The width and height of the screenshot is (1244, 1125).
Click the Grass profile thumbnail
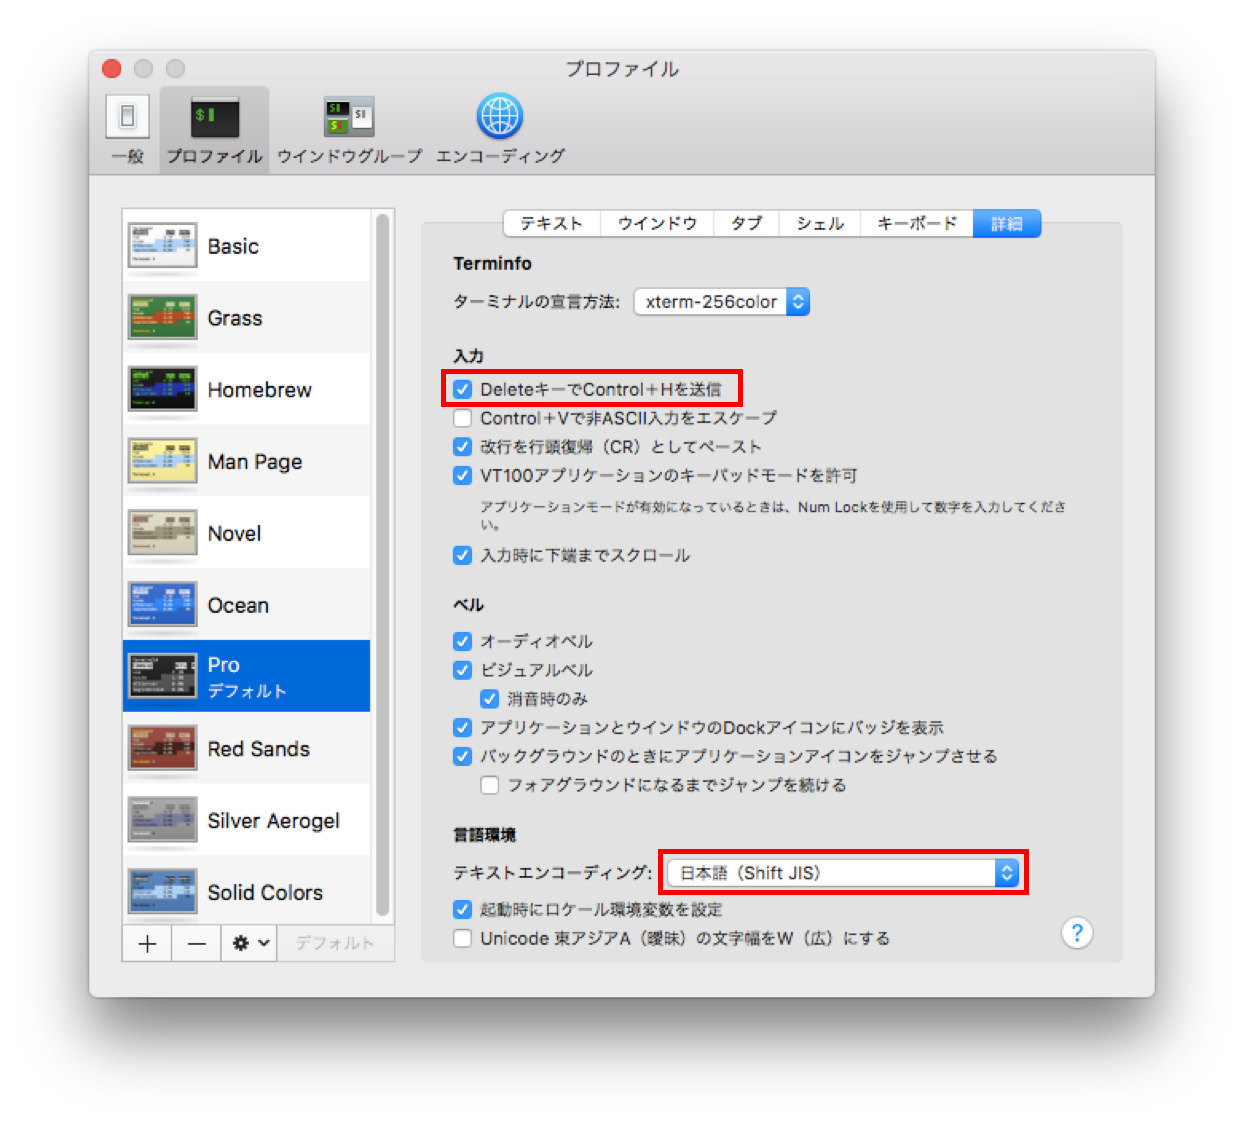point(162,318)
